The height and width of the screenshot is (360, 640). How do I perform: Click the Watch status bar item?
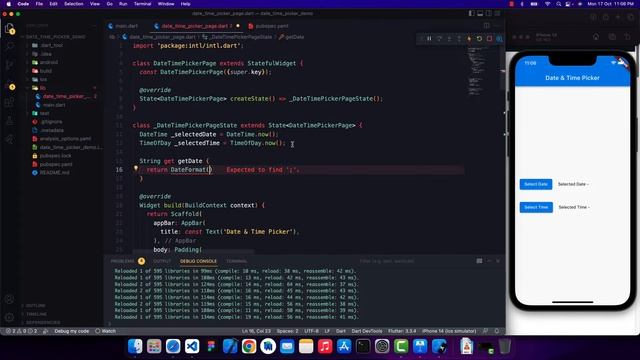click(x=106, y=331)
